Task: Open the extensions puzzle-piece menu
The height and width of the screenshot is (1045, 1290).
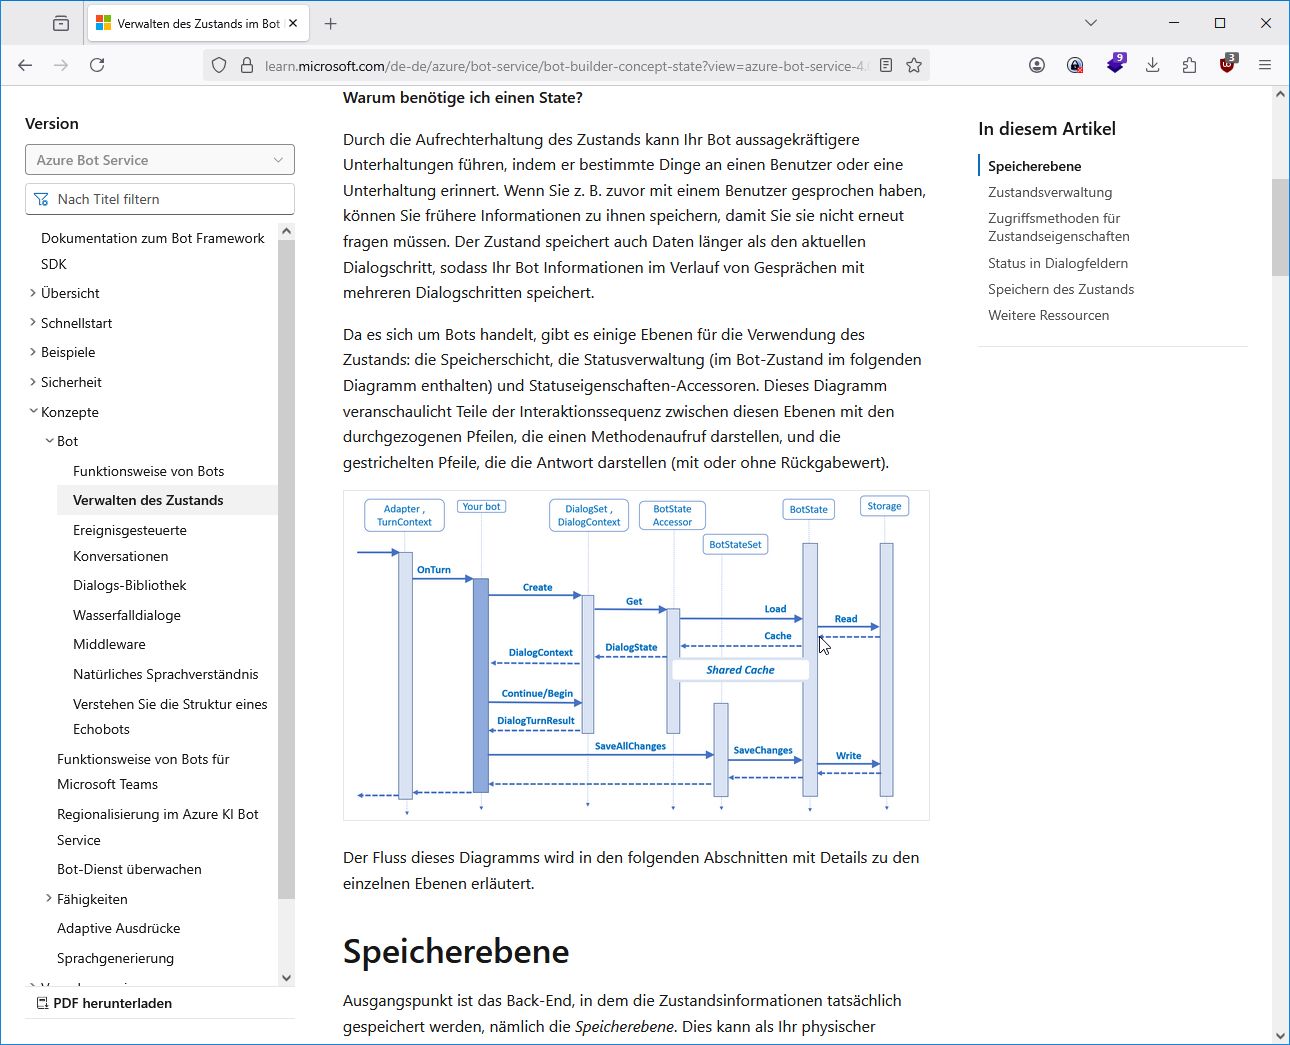Action: pyautogui.click(x=1189, y=65)
